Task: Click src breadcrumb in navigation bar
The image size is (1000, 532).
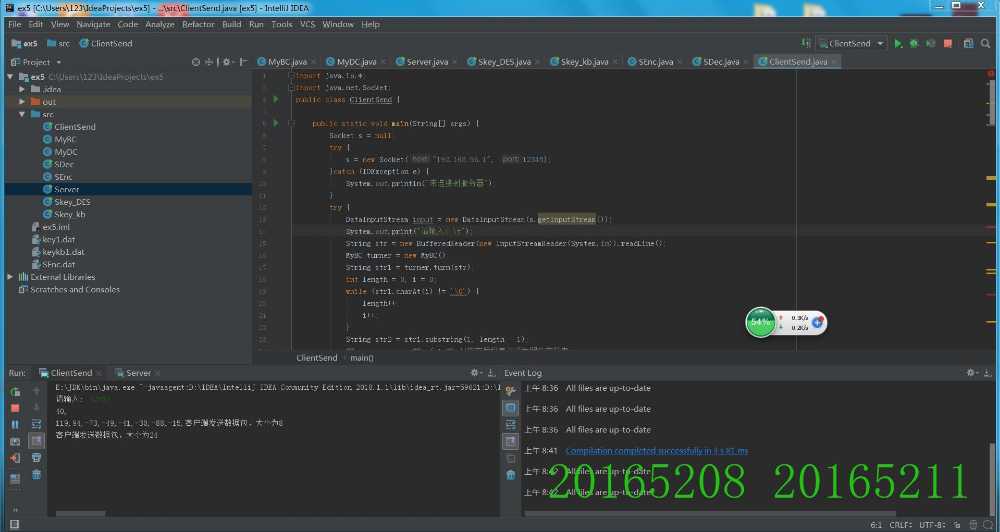Action: (x=59, y=43)
